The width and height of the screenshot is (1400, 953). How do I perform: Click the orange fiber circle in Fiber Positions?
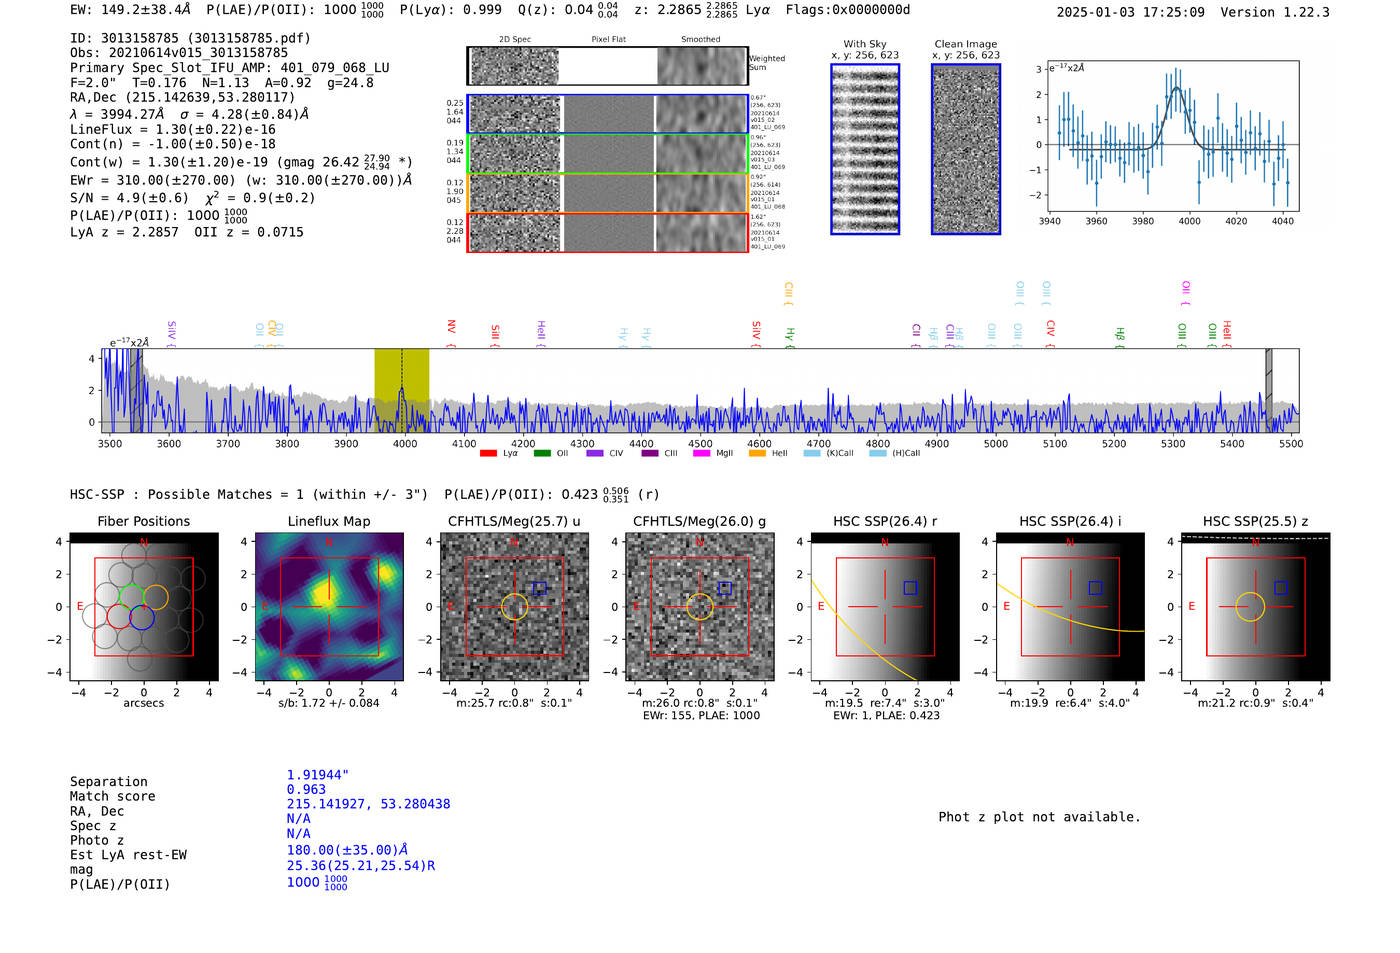[155, 598]
